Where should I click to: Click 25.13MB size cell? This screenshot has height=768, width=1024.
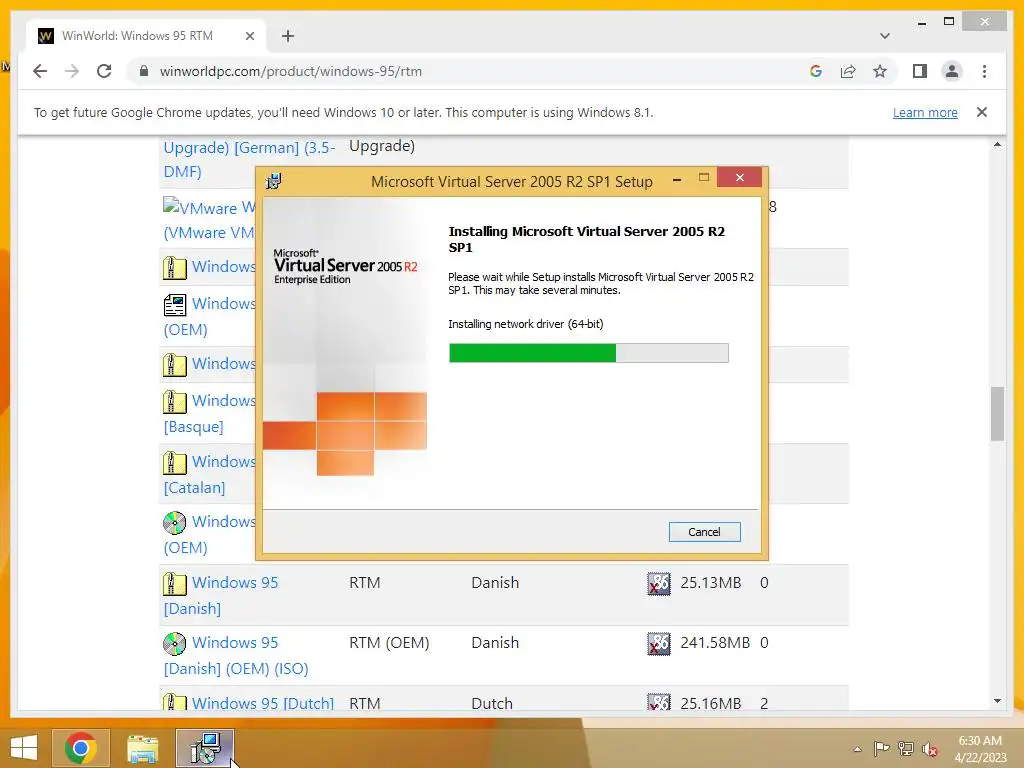(x=711, y=583)
